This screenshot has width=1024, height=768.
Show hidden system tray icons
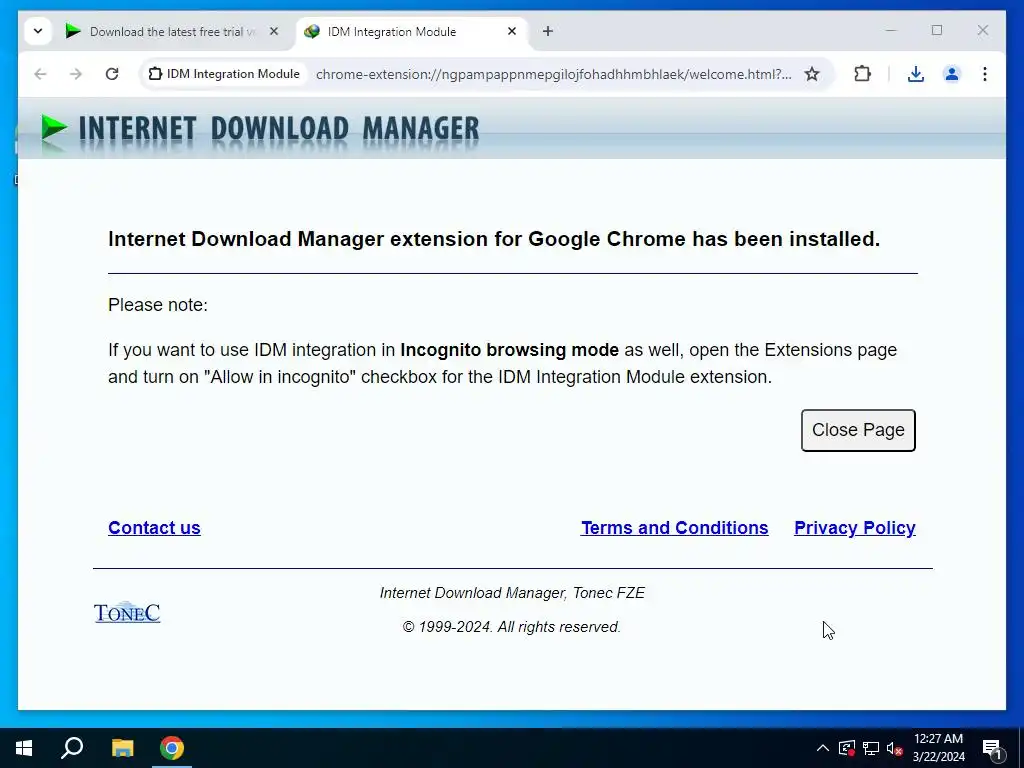point(823,748)
